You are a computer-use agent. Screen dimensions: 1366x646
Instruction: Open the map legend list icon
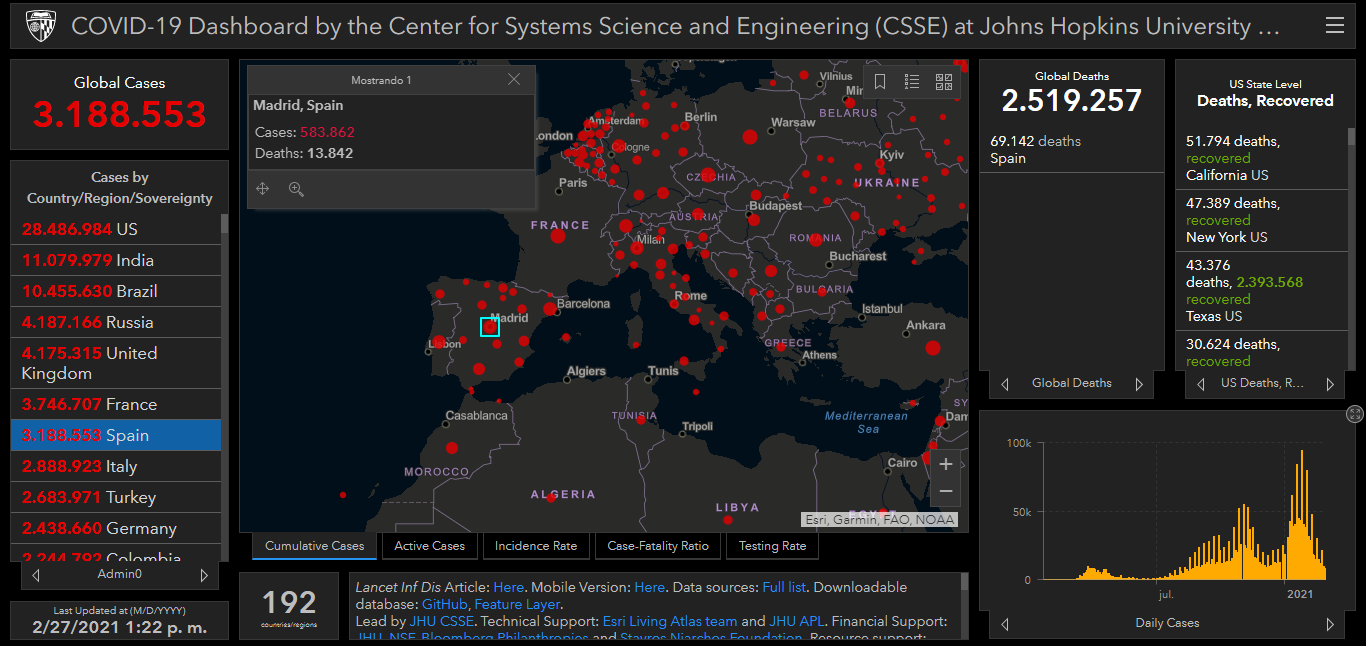pos(912,82)
